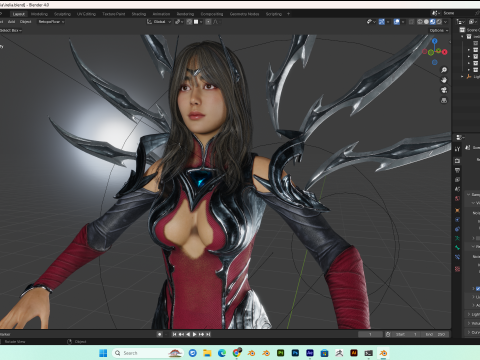Open object type visibility dropdown
Image resolution: width=480 pixels, height=360 pixels.
coord(371,22)
